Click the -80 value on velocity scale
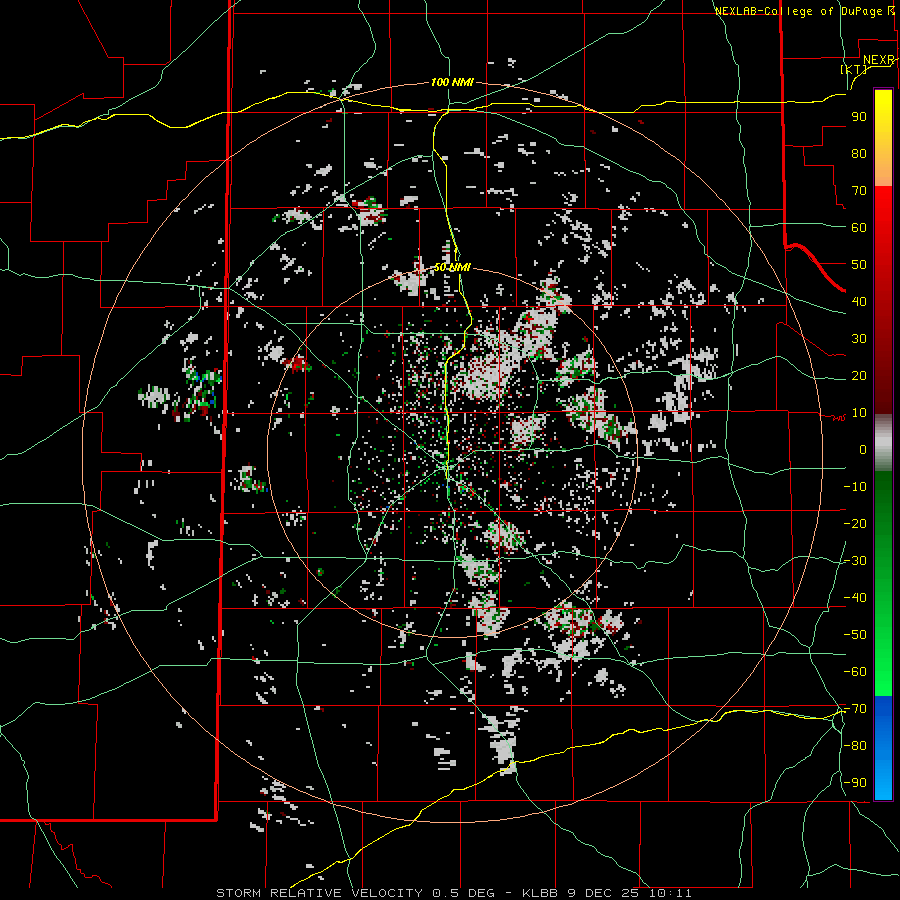Image resolution: width=900 pixels, height=900 pixels. click(855, 746)
